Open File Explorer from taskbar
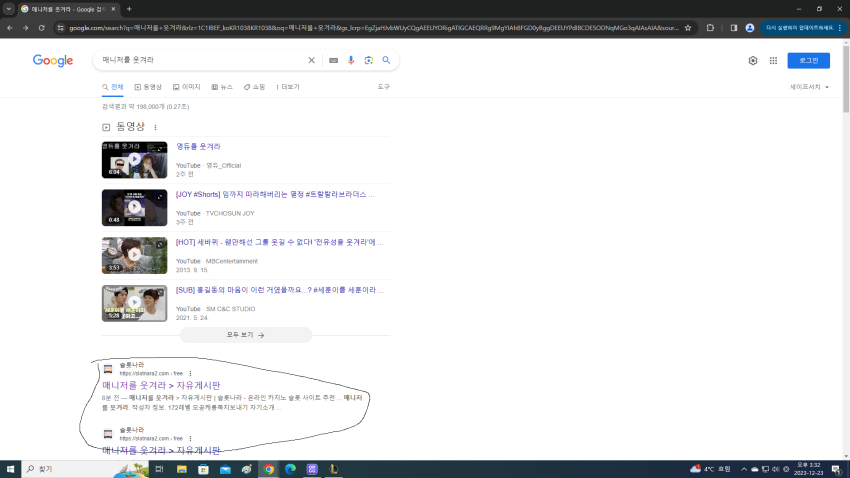This screenshot has width=850, height=478. pyautogui.click(x=182, y=469)
